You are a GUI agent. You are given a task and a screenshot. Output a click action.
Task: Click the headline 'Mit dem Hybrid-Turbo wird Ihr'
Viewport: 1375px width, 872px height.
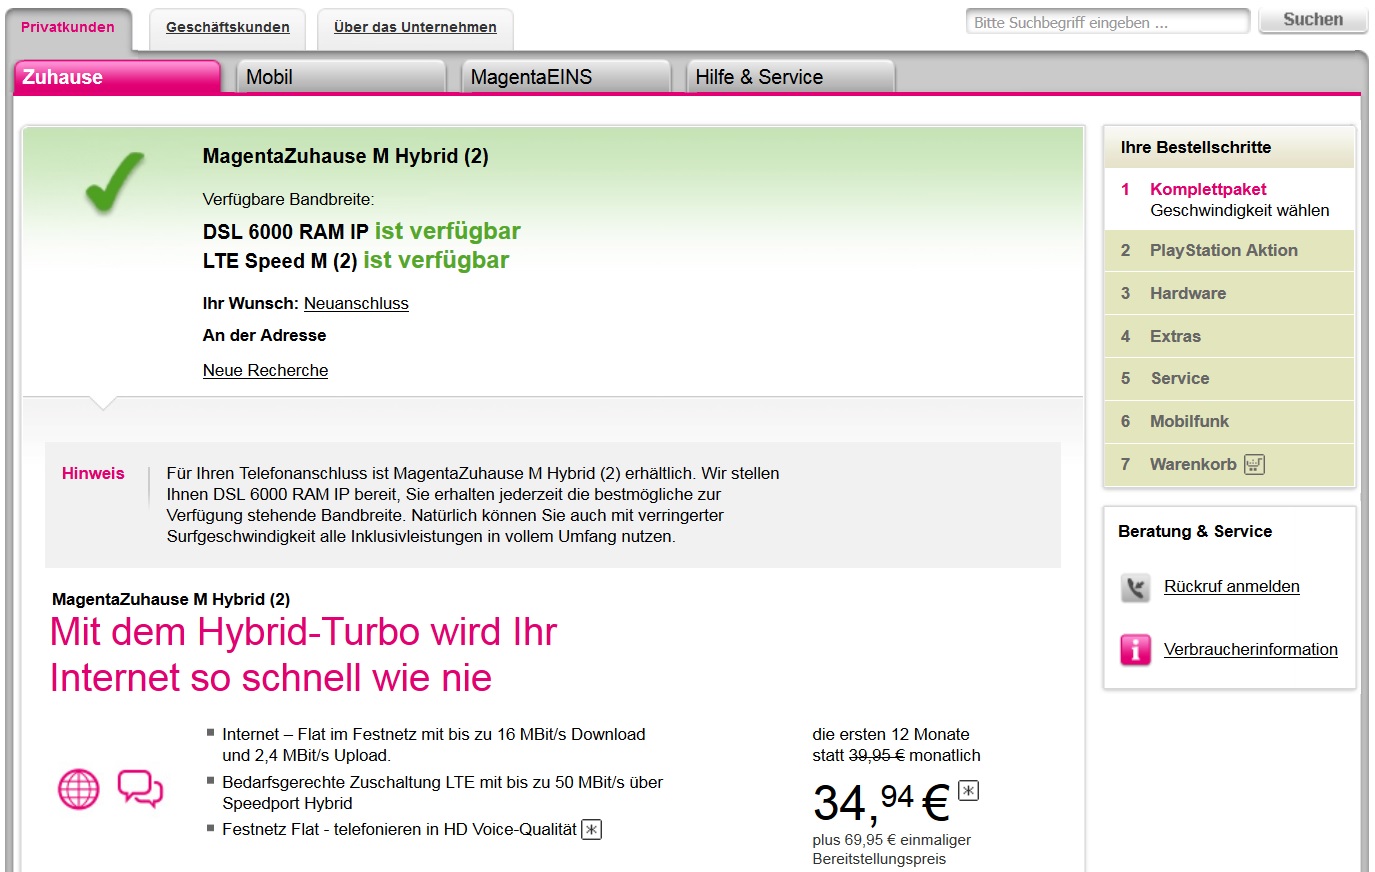[304, 632]
